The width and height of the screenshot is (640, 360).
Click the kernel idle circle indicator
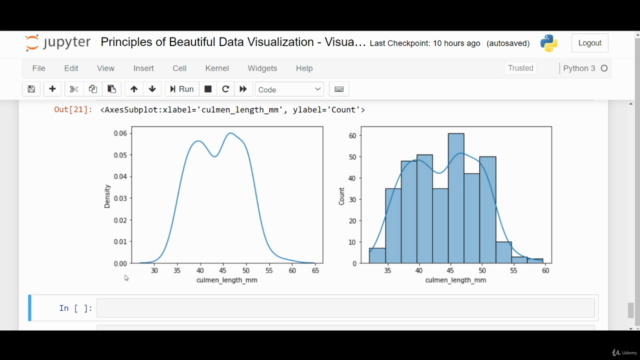[x=604, y=69]
